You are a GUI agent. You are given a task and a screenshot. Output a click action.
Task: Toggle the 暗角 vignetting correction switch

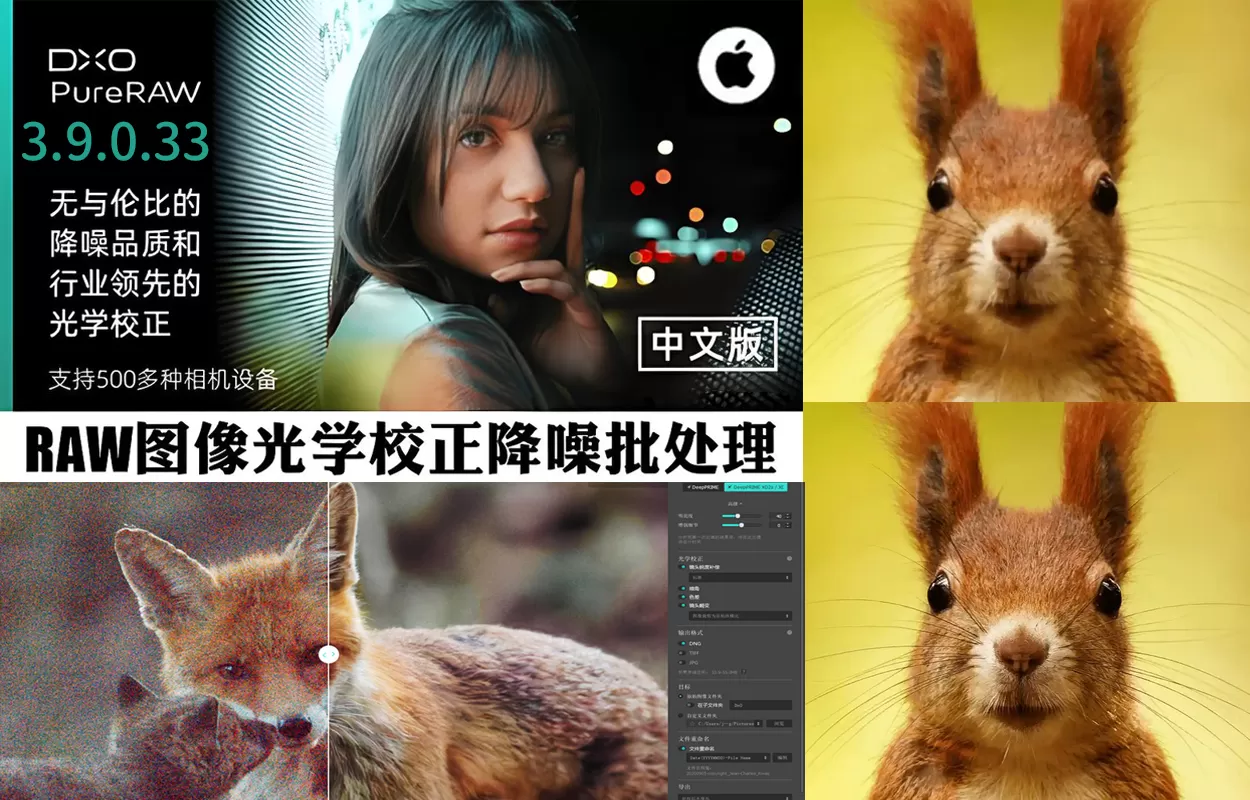[682, 588]
